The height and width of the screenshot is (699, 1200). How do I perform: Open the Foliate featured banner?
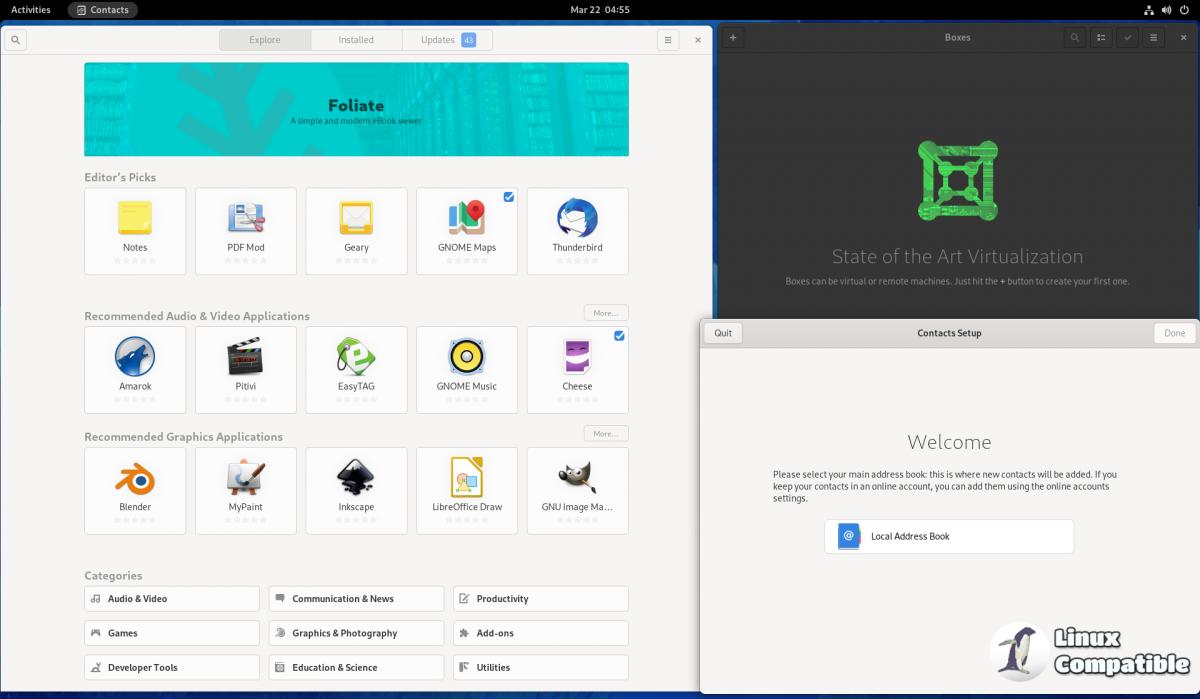tap(356, 109)
